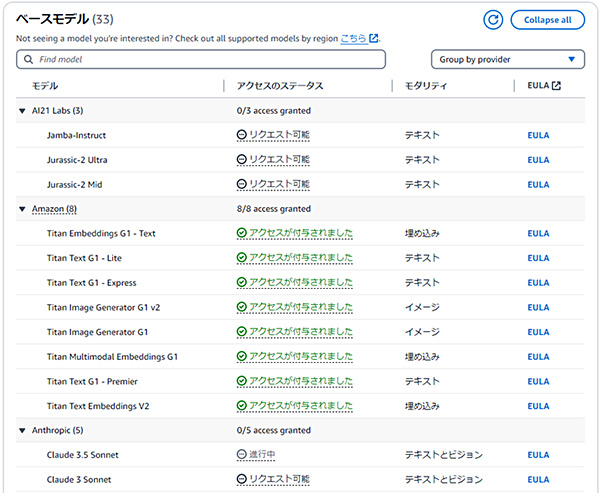The width and height of the screenshot is (600, 493).
Task: Open EULA link for Claude 3 Sonnet
Action: [538, 480]
